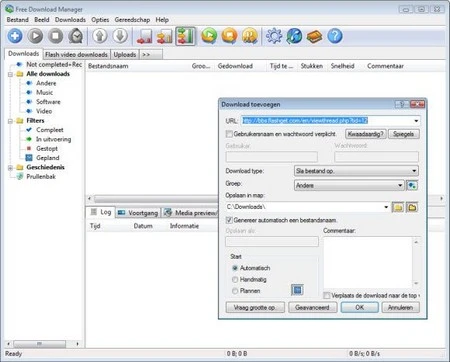Image resolution: width=450 pixels, height=362 pixels.
Task: Open the scheduler clock icon
Action: click(x=76, y=36)
